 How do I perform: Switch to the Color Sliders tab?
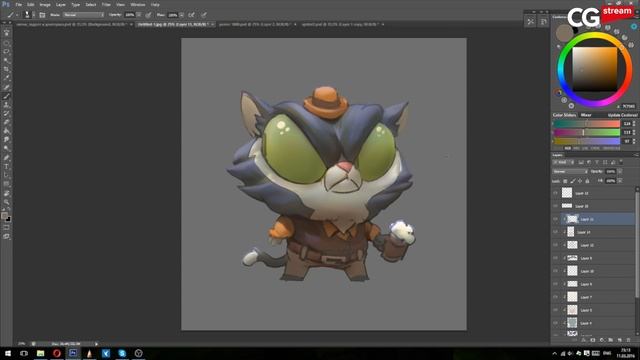pyautogui.click(x=564, y=115)
